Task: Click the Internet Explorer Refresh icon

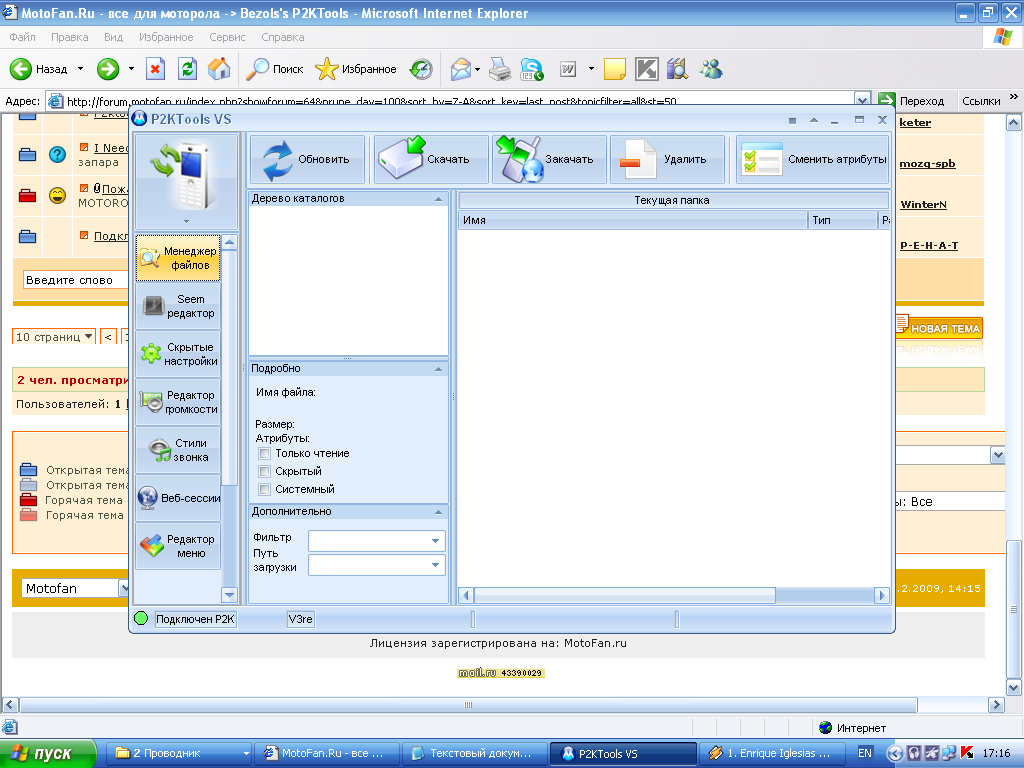Action: (187, 69)
